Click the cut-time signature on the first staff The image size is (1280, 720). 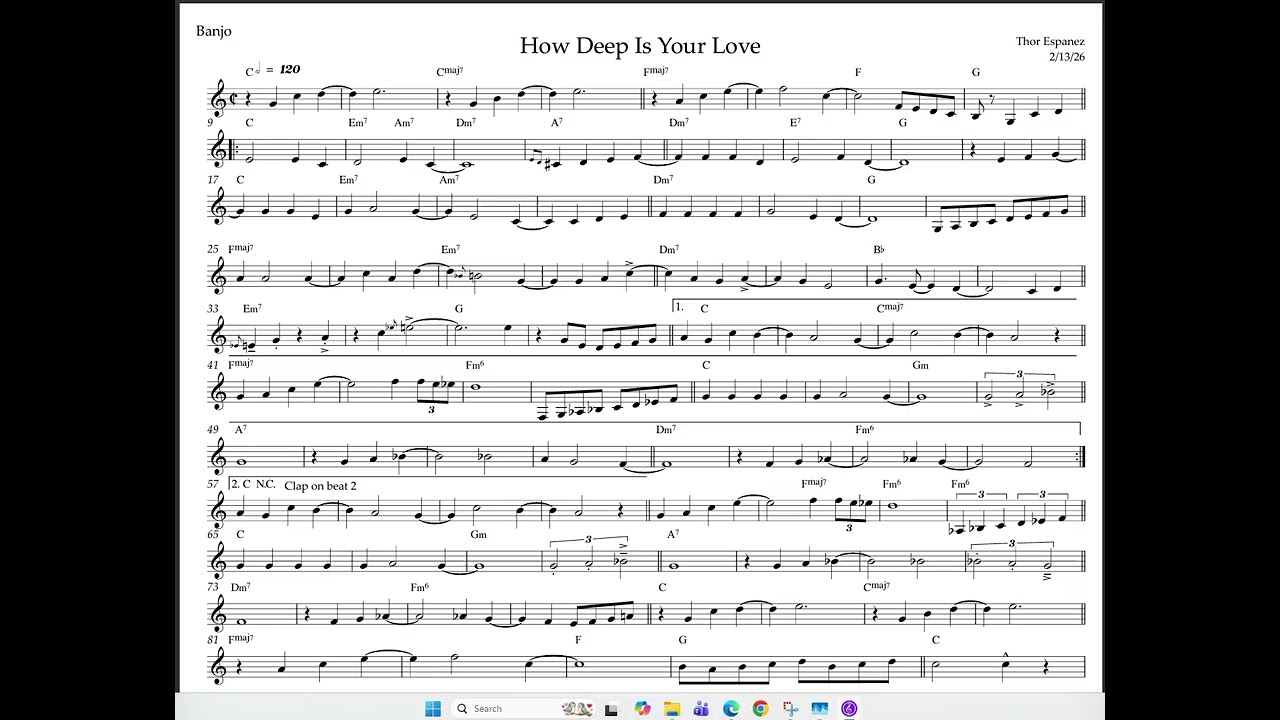[x=233, y=99]
